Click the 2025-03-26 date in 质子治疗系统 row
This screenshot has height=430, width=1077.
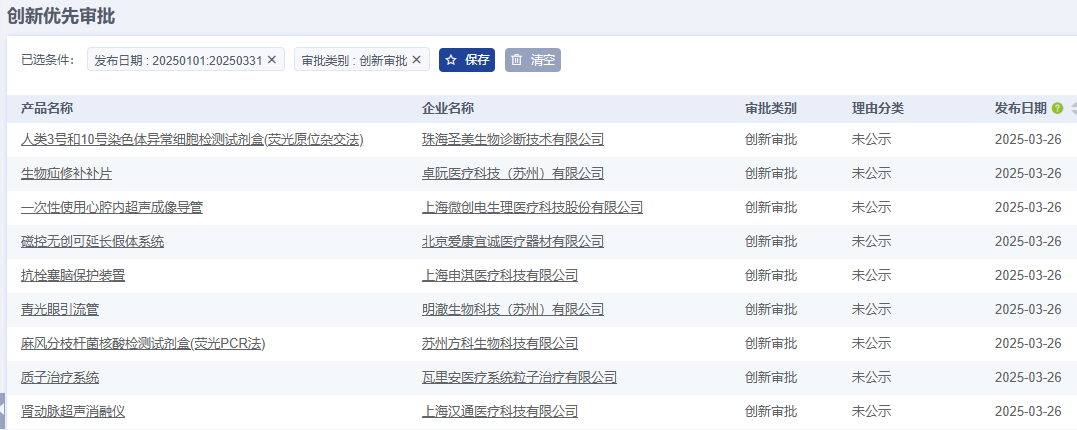point(1028,378)
